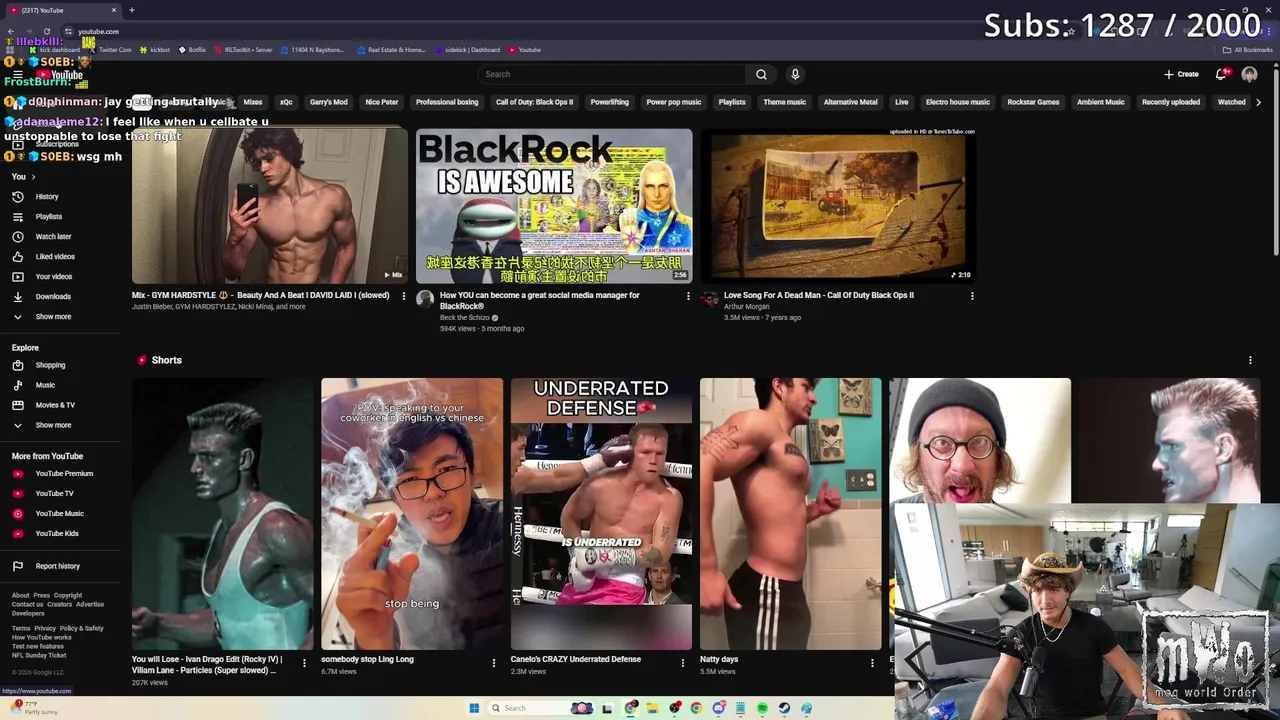This screenshot has height=720, width=1280.
Task: Open options for the GYM HARDSTYLE mix
Action: click(404, 296)
